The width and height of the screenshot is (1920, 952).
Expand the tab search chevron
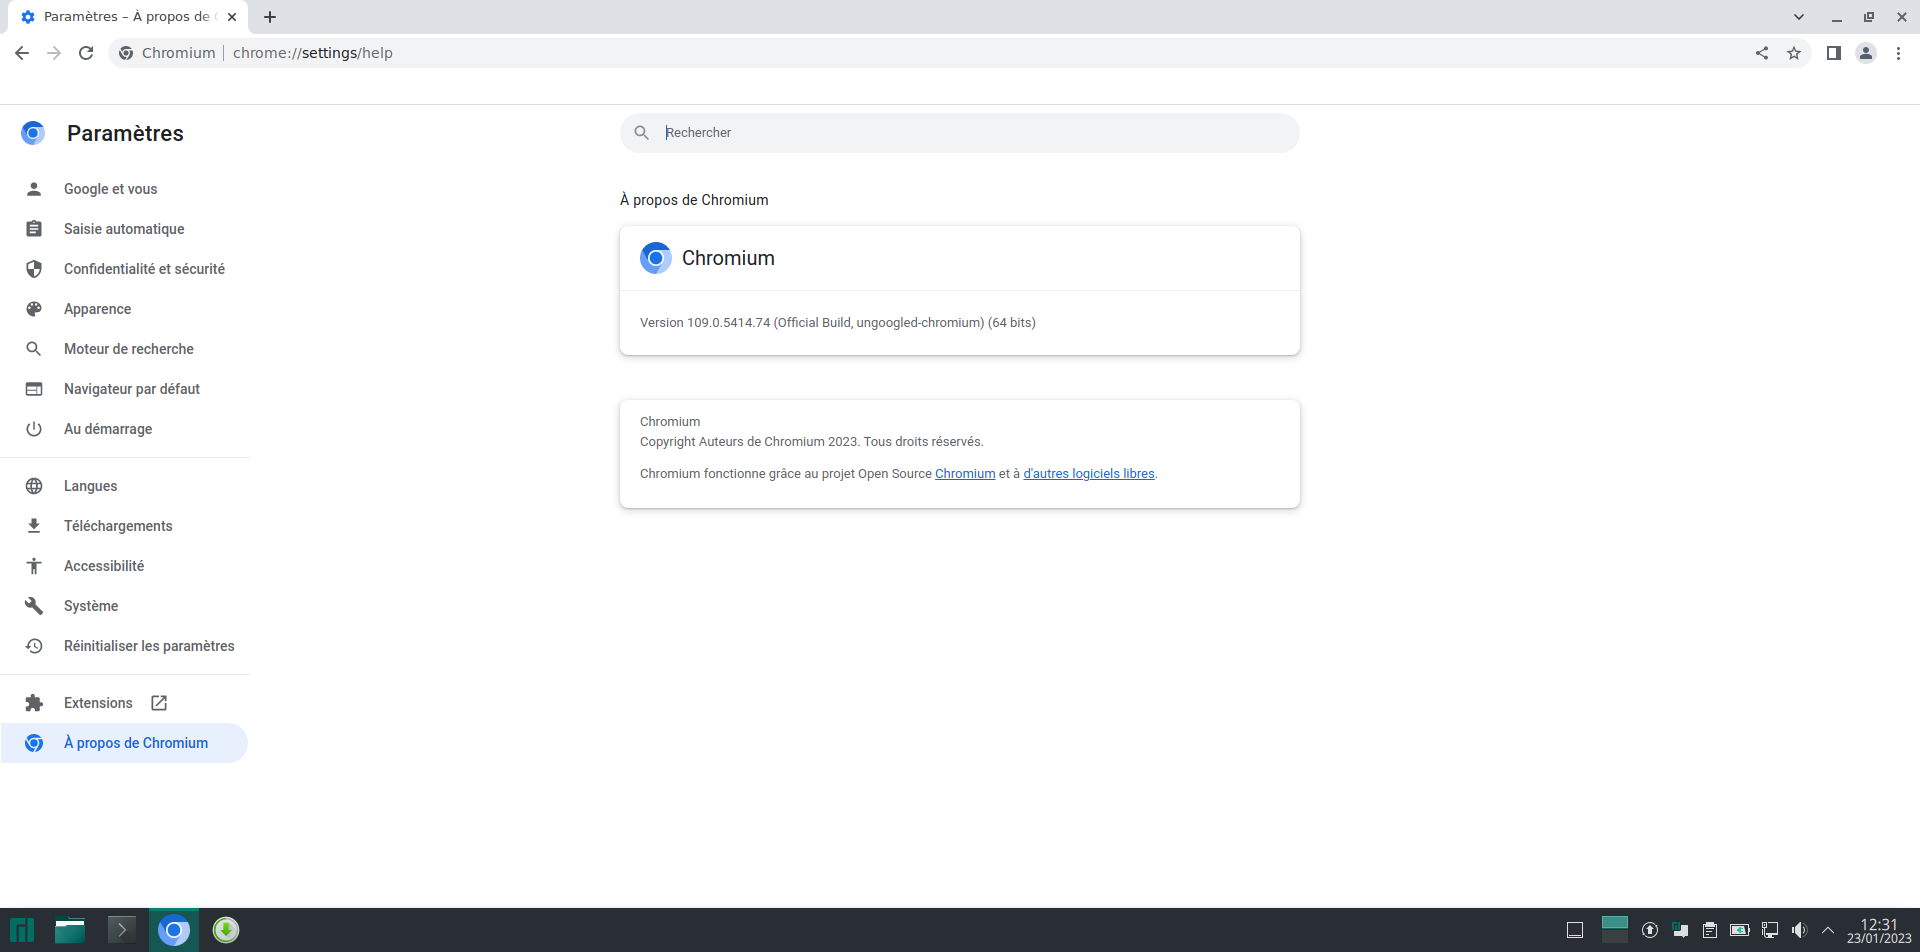(x=1799, y=17)
